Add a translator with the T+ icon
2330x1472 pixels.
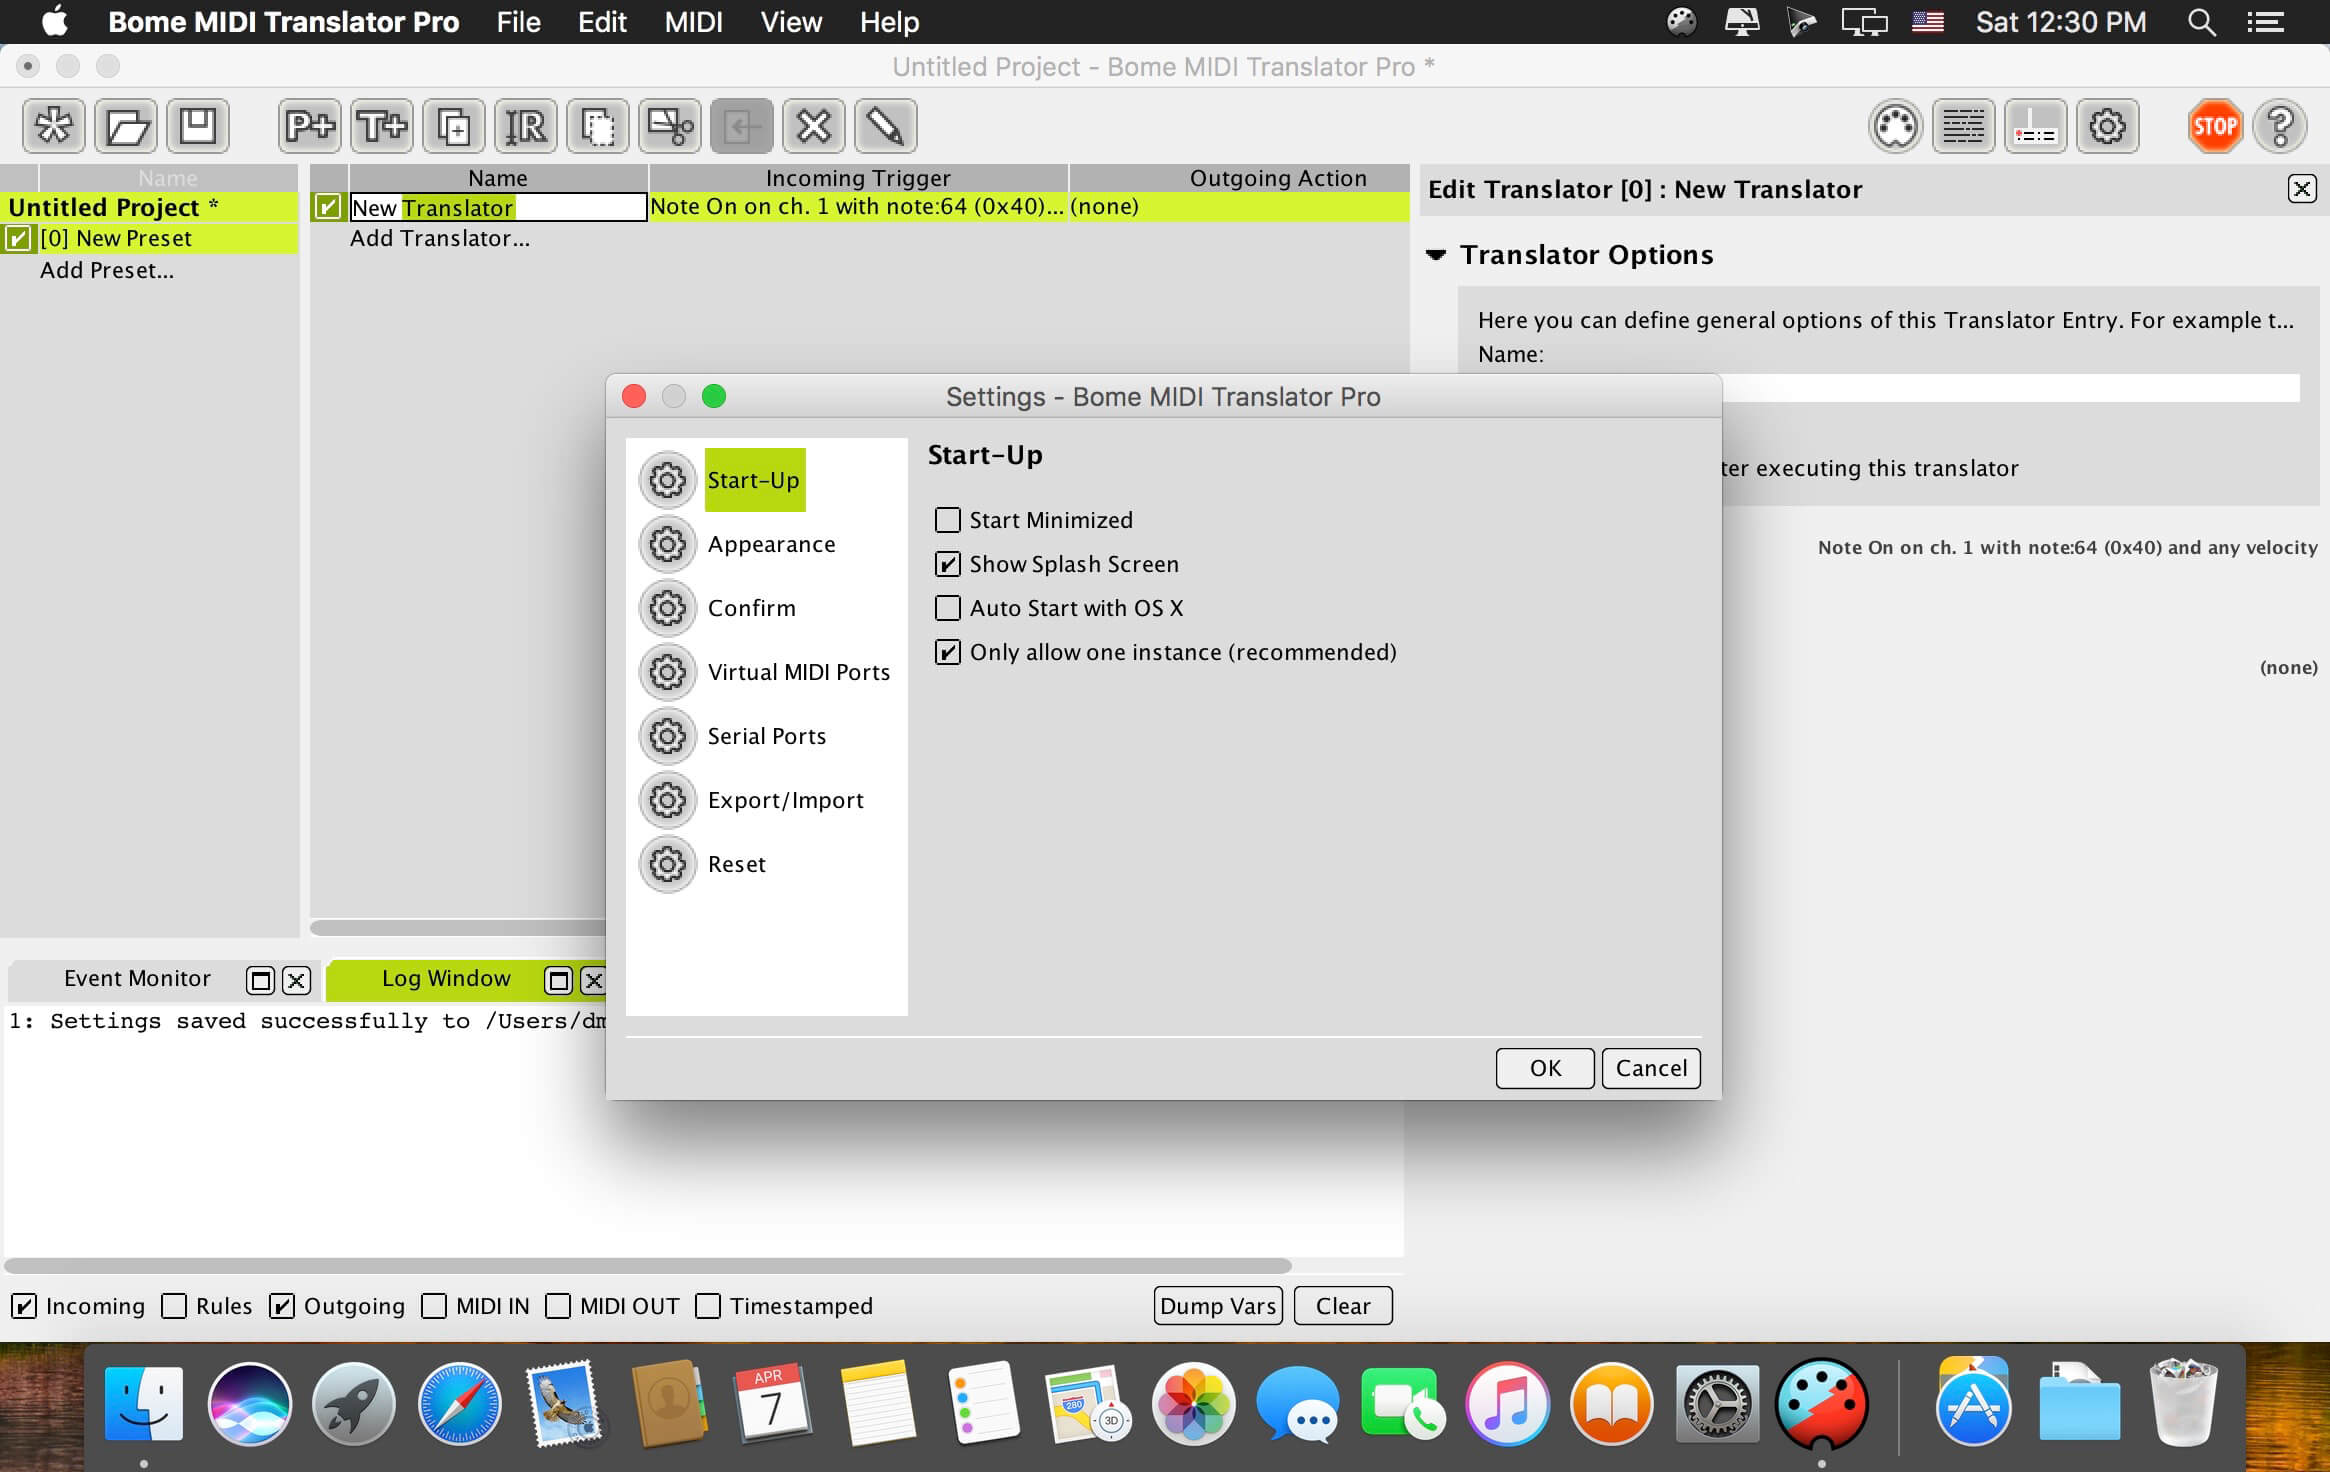click(x=382, y=126)
